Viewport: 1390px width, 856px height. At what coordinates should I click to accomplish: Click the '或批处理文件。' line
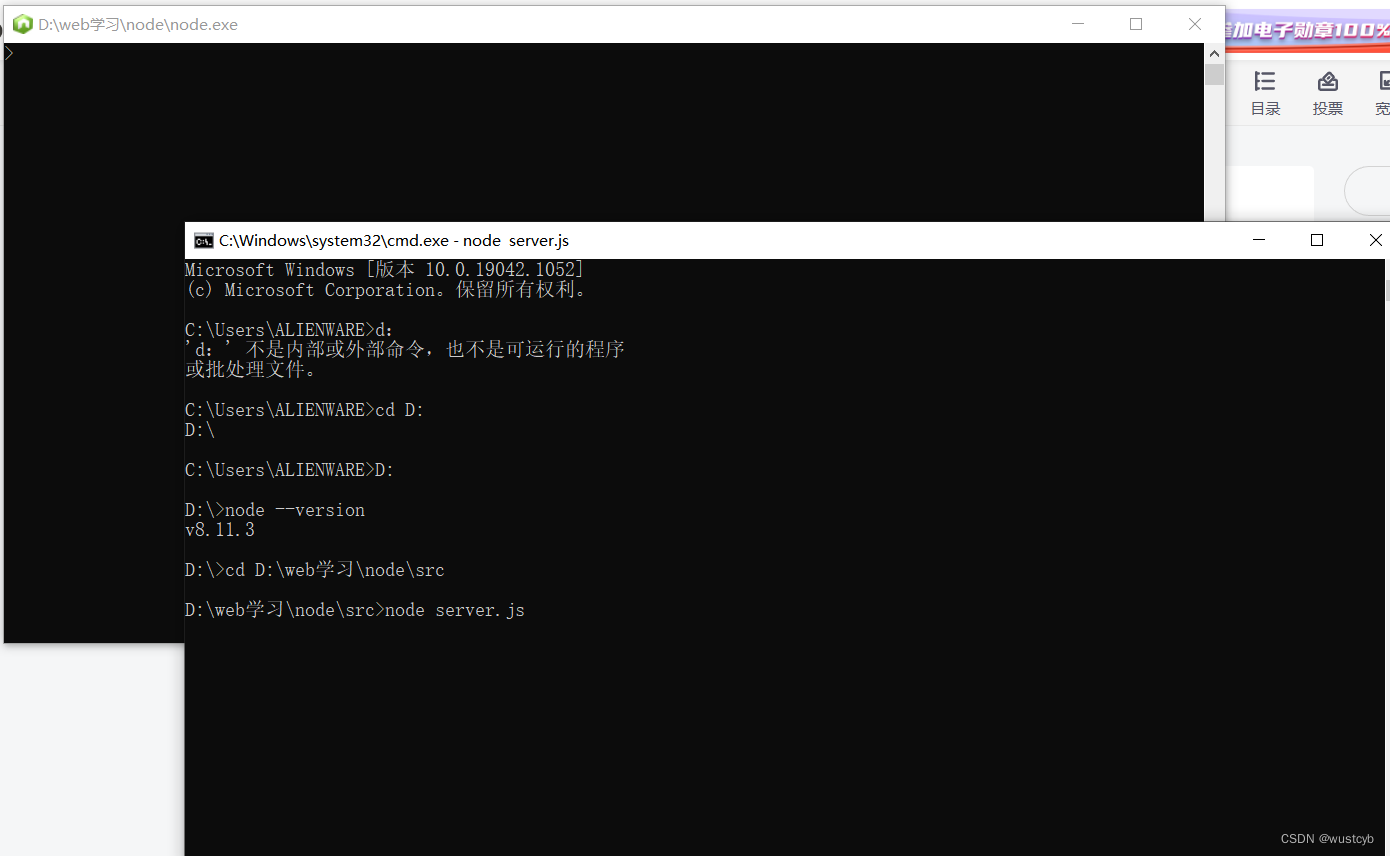click(251, 370)
